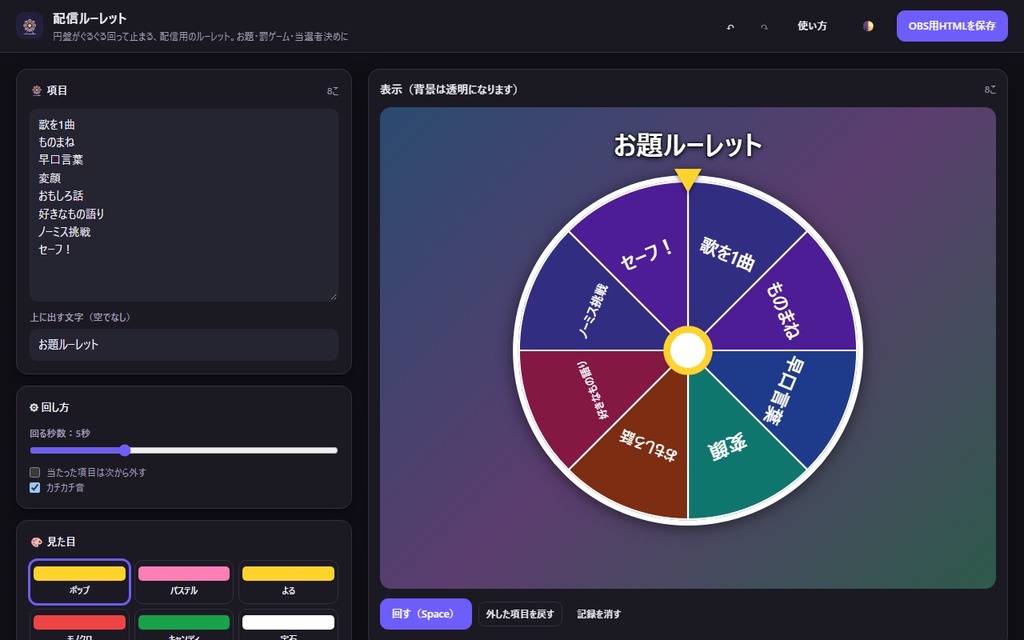Enable 当たった項目は次から外す checkbox
This screenshot has height=640, width=1024.
coord(35,472)
